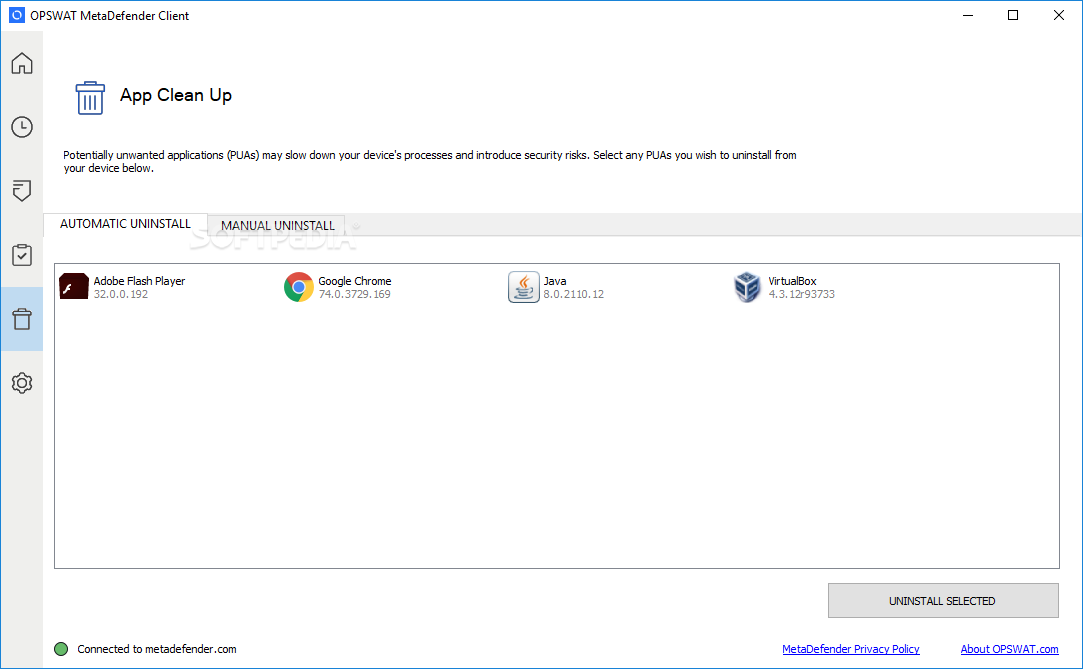
Task: Click the OPSWAT logo in title bar
Action: coord(17,15)
